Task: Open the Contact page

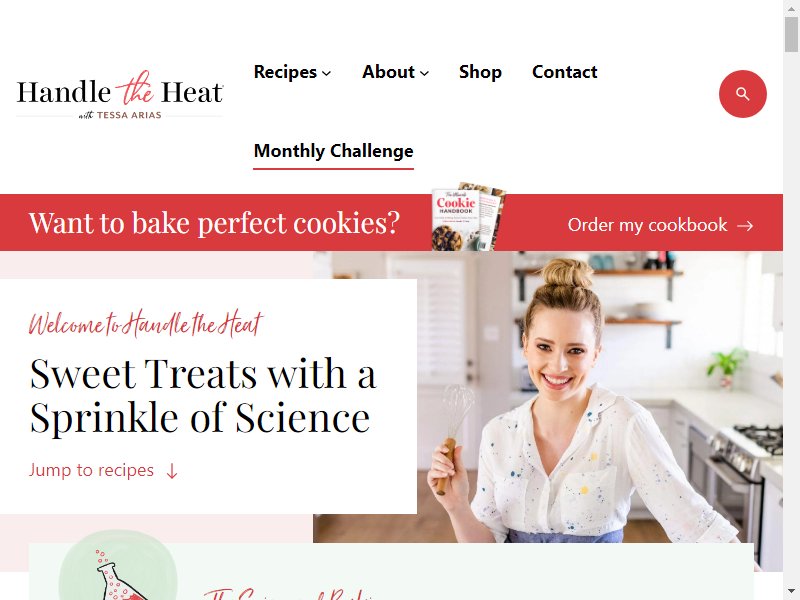Action: pyautogui.click(x=564, y=72)
